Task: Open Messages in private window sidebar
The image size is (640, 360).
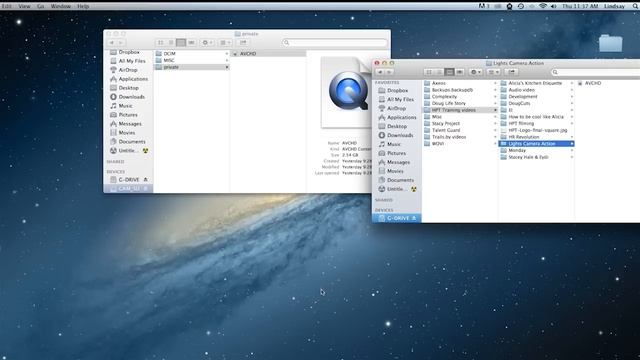Action: click(129, 124)
